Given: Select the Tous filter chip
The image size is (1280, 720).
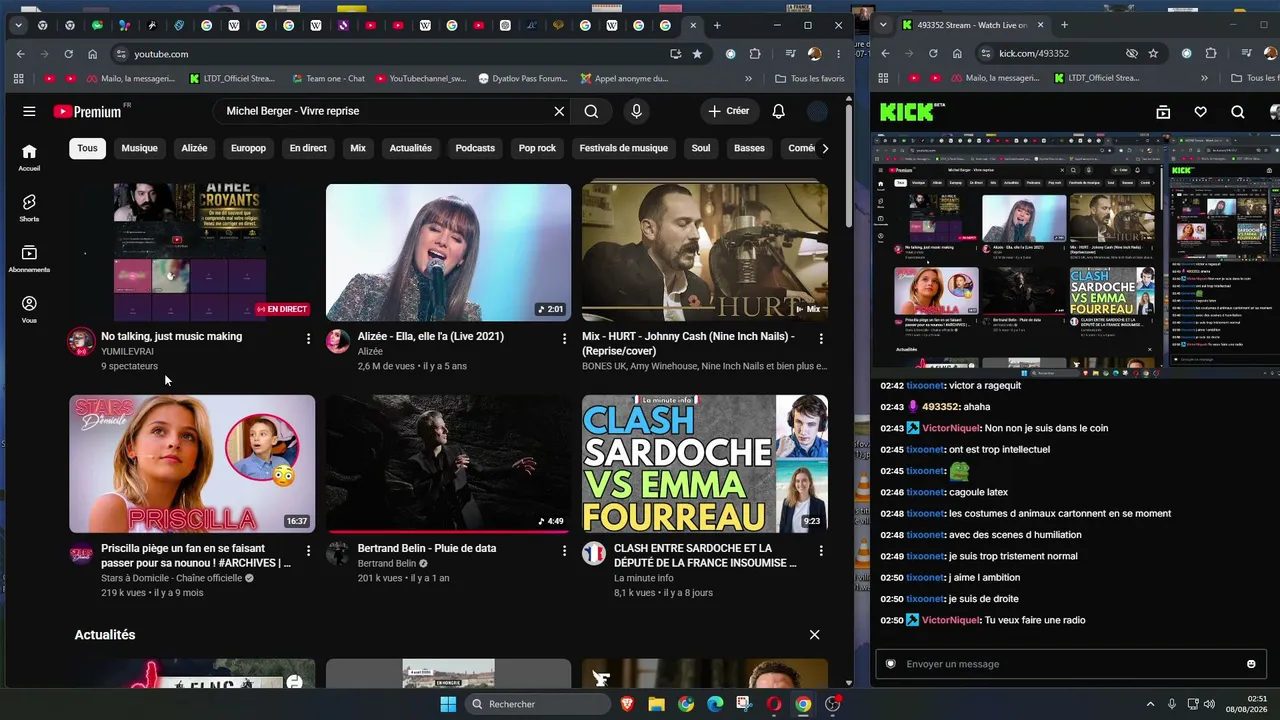Looking at the screenshot, I should 88,148.
